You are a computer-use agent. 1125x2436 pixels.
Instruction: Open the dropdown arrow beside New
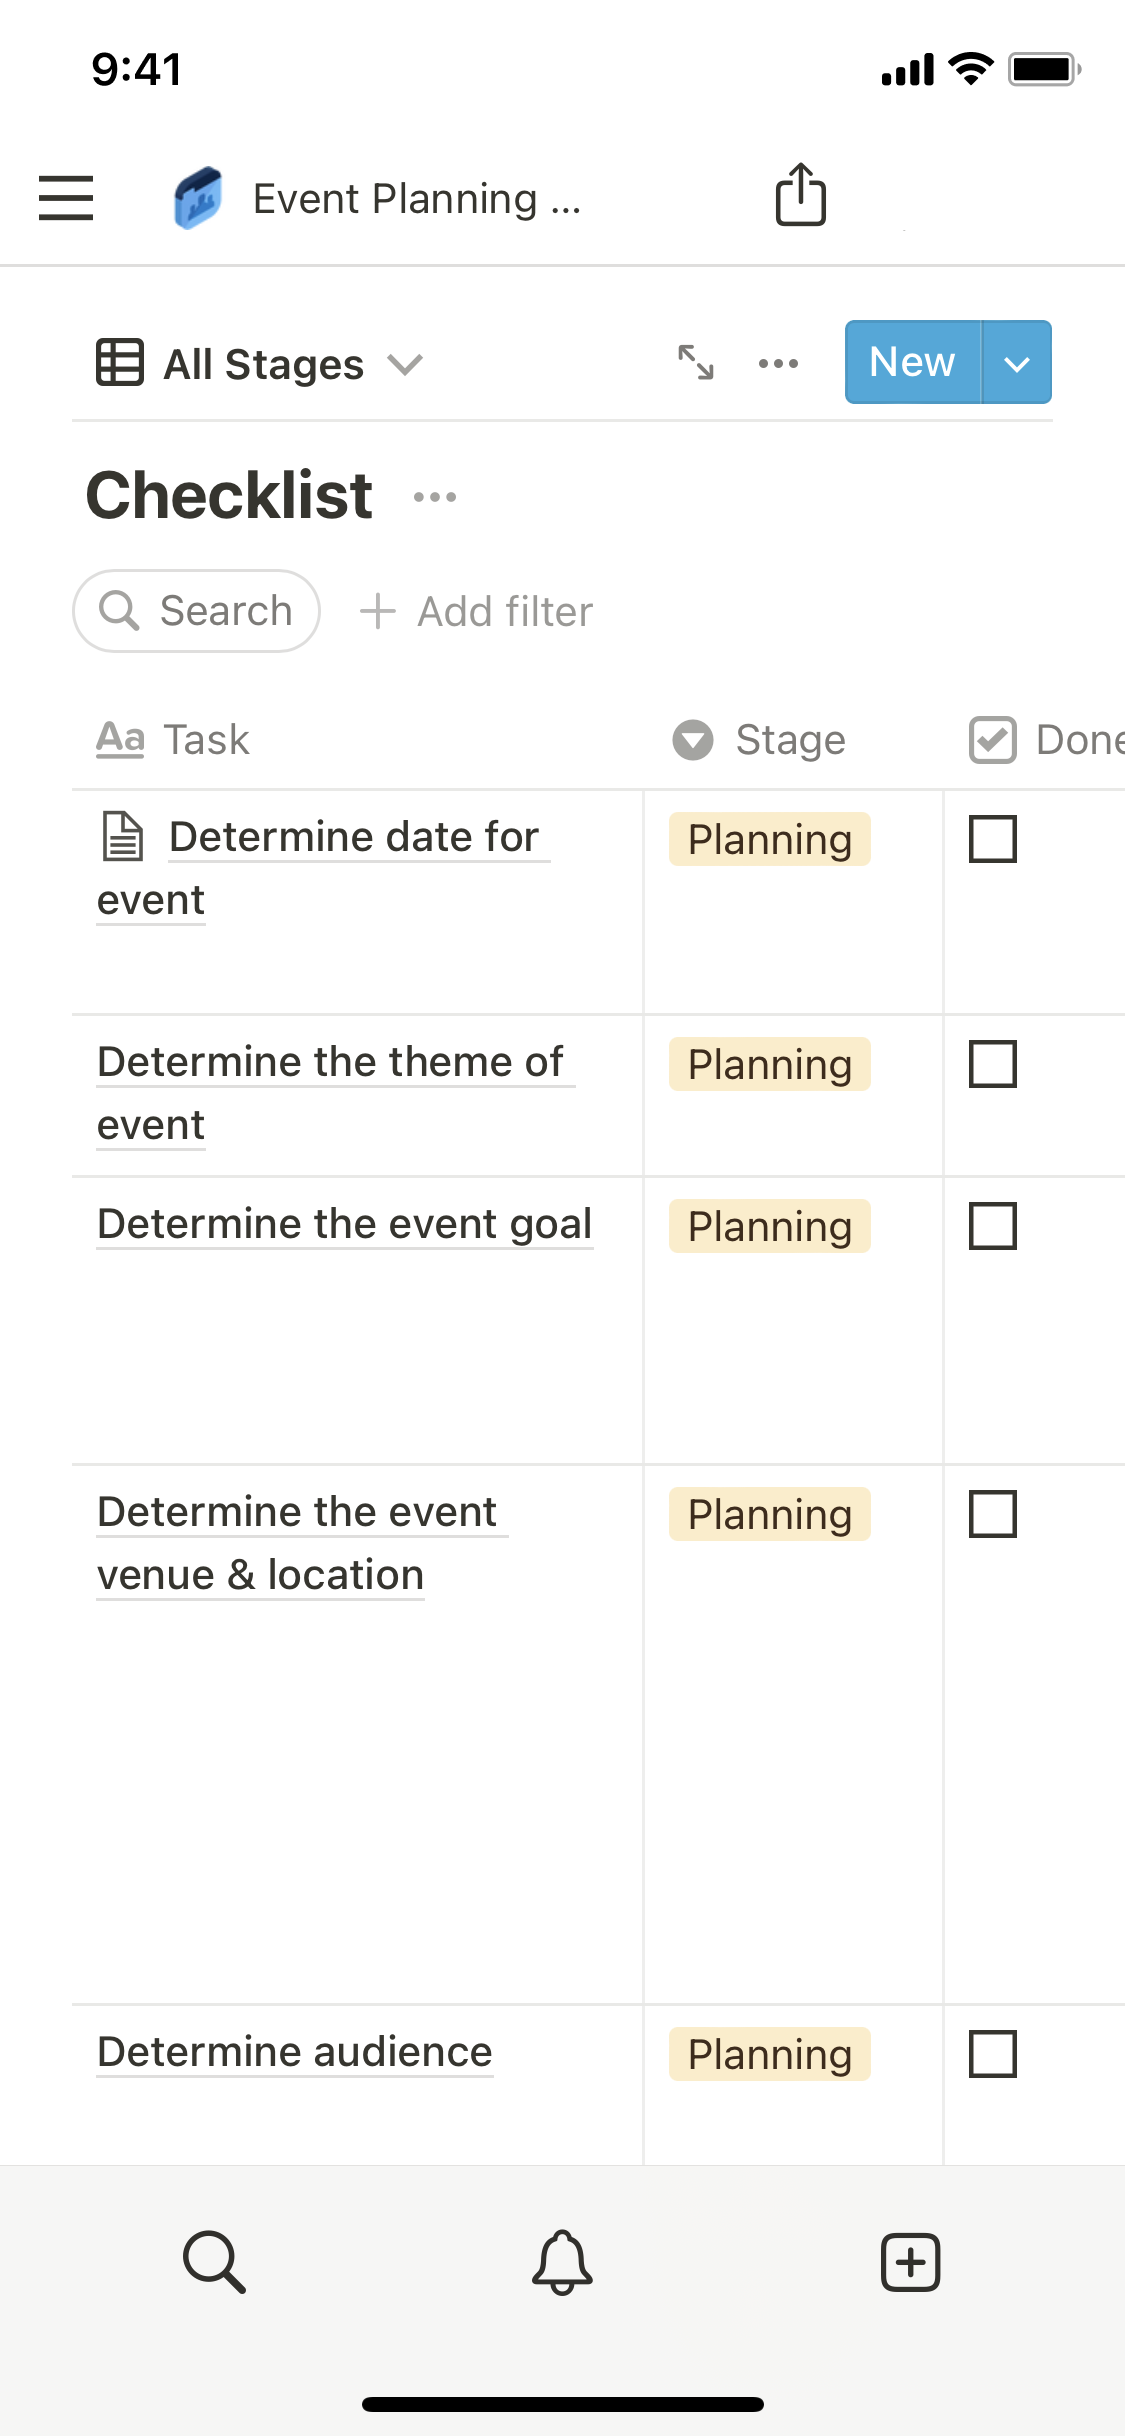1017,363
